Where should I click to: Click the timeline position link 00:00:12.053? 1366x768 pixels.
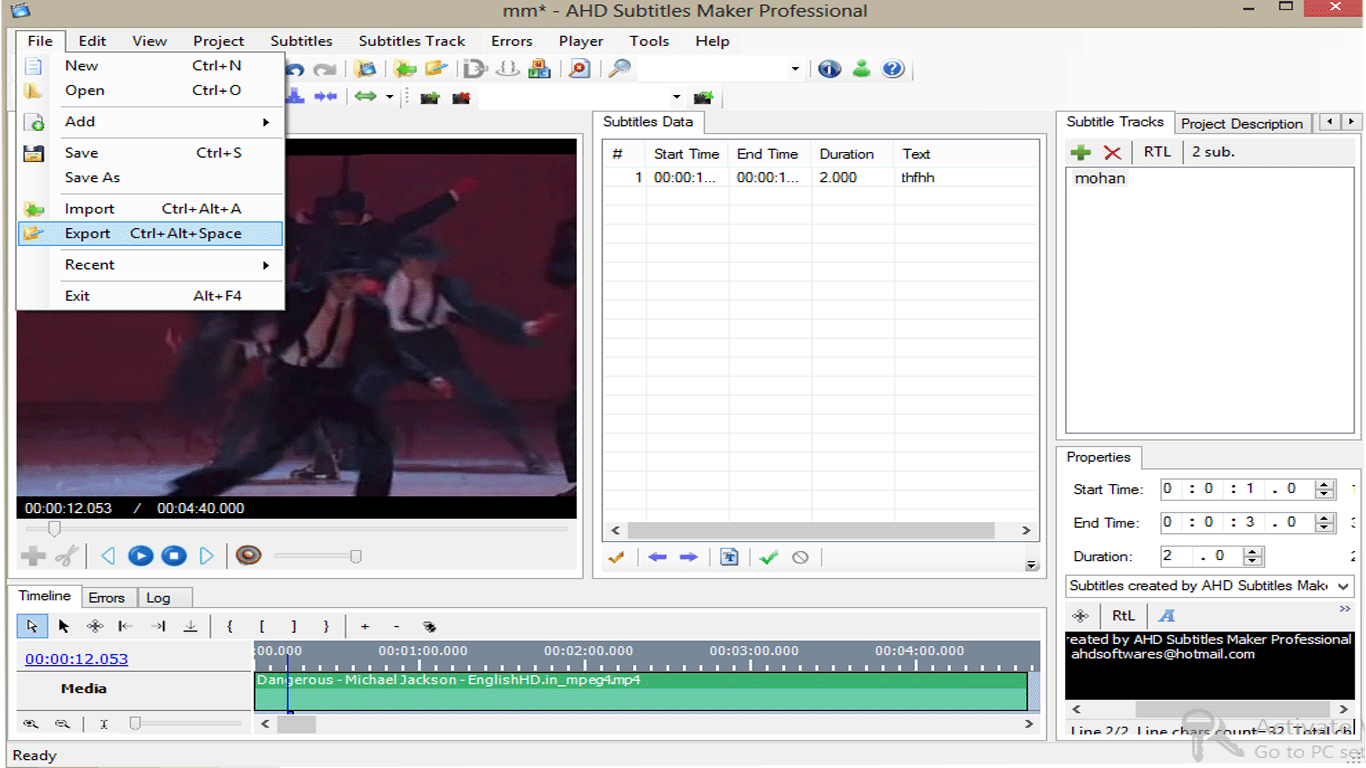[76, 659]
